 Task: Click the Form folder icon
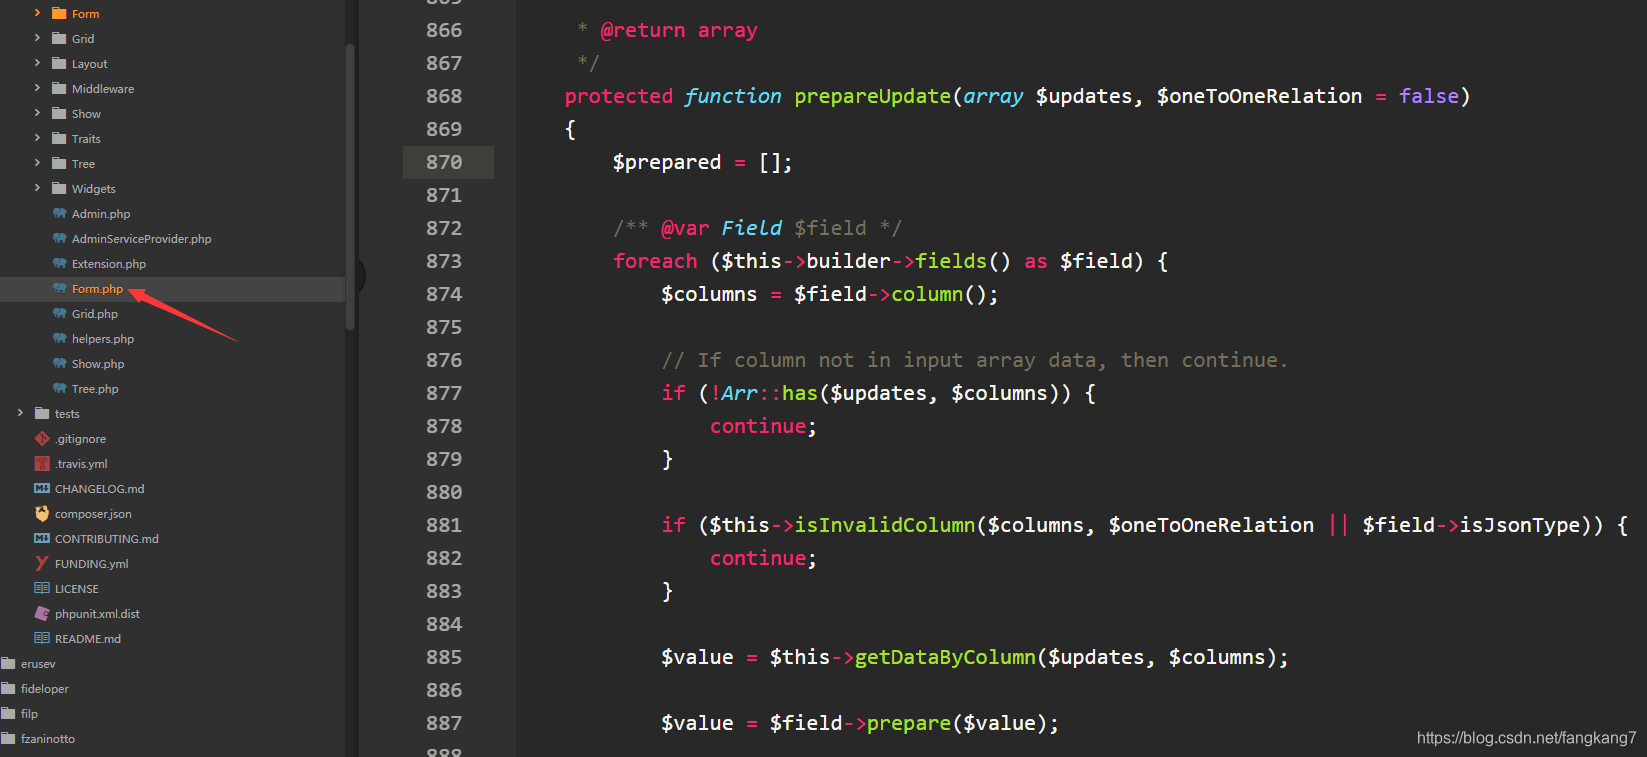(x=59, y=13)
